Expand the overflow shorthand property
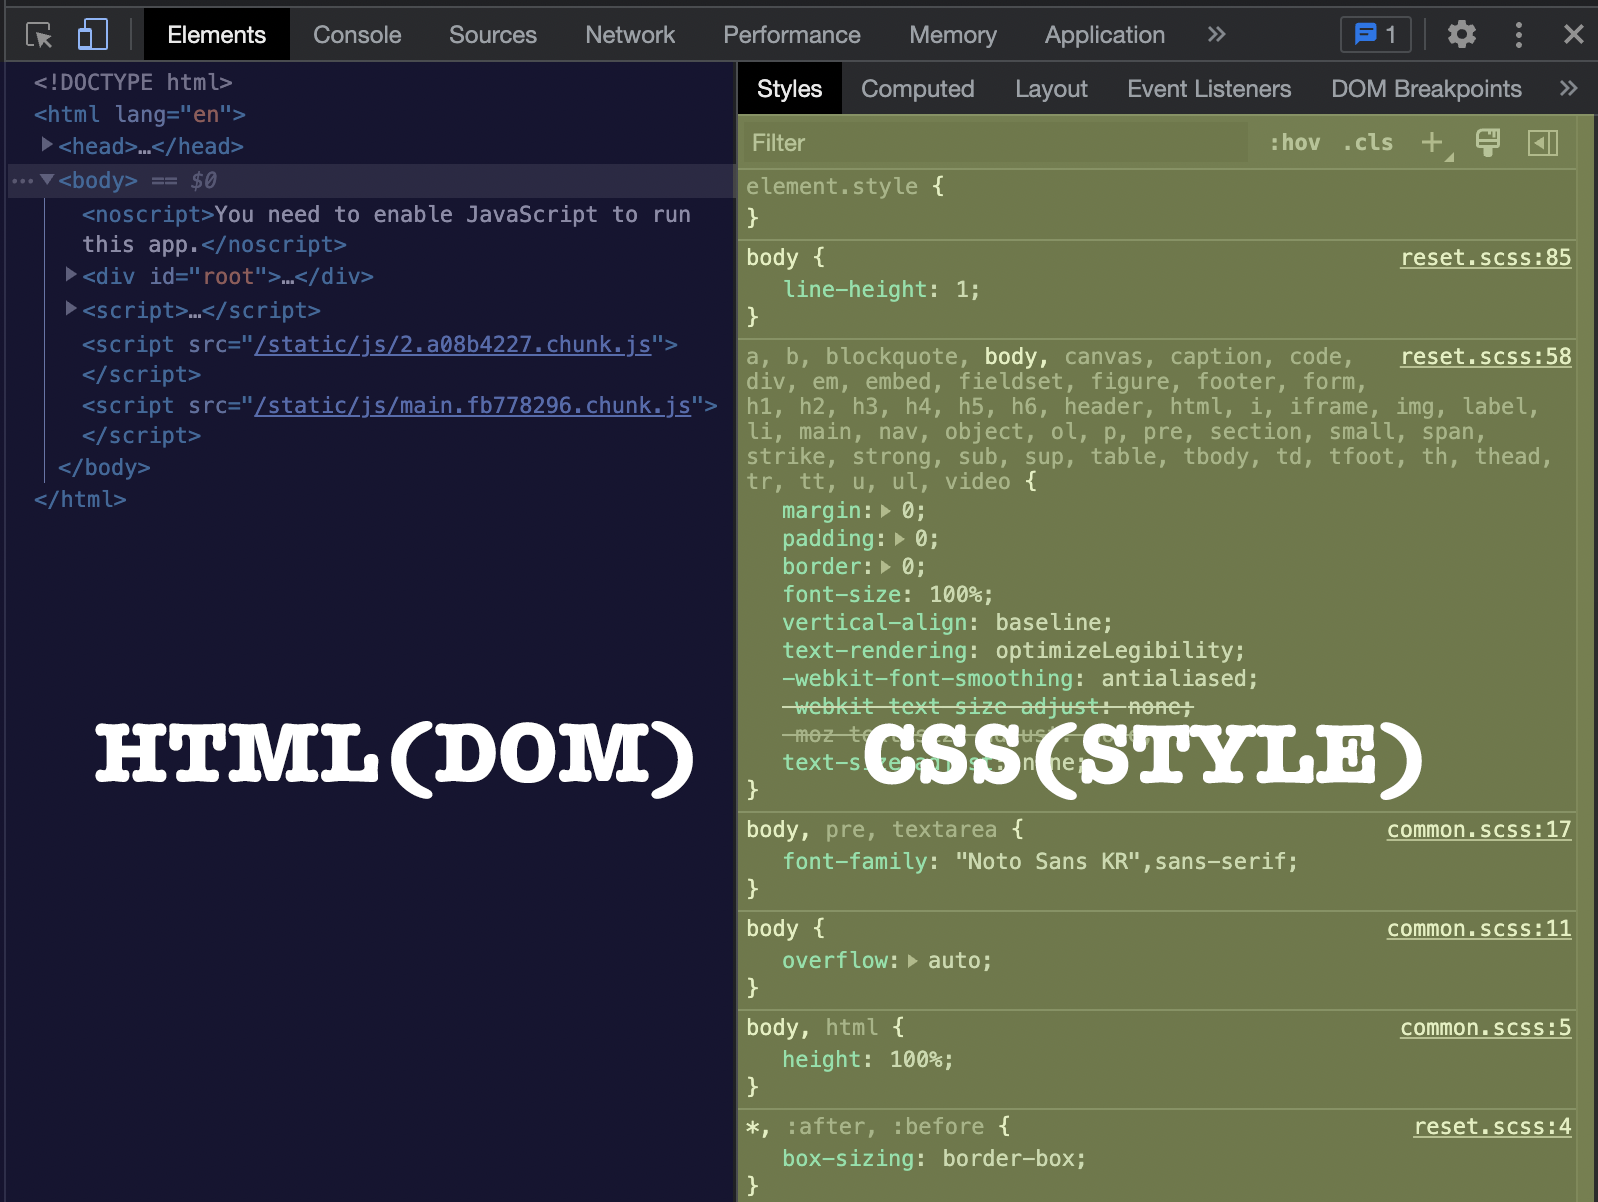Image resolution: width=1598 pixels, height=1202 pixels. [x=912, y=961]
